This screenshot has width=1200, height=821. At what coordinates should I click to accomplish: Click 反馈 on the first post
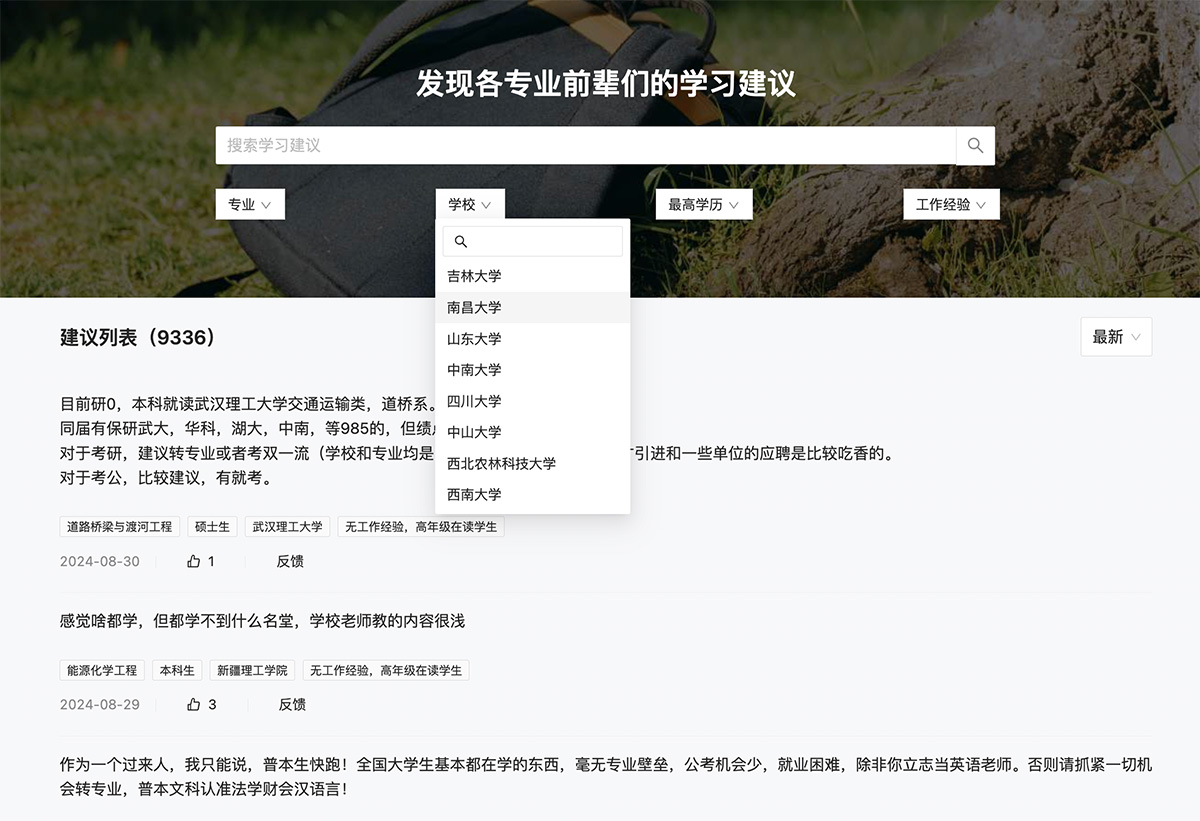click(x=290, y=561)
